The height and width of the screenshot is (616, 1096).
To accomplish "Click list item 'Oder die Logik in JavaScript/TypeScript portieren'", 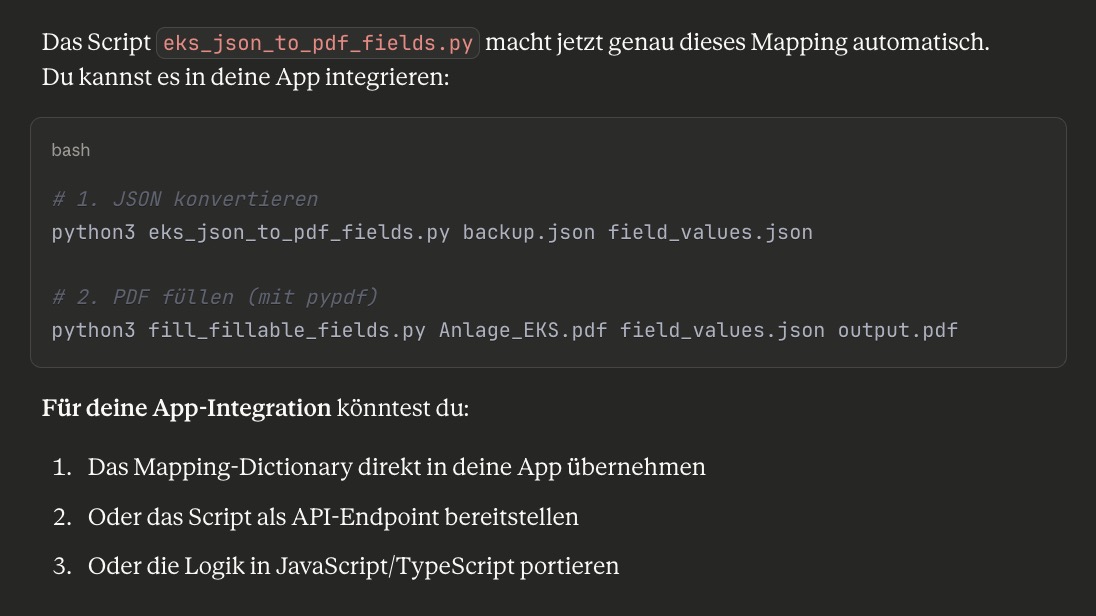I will point(354,566).
